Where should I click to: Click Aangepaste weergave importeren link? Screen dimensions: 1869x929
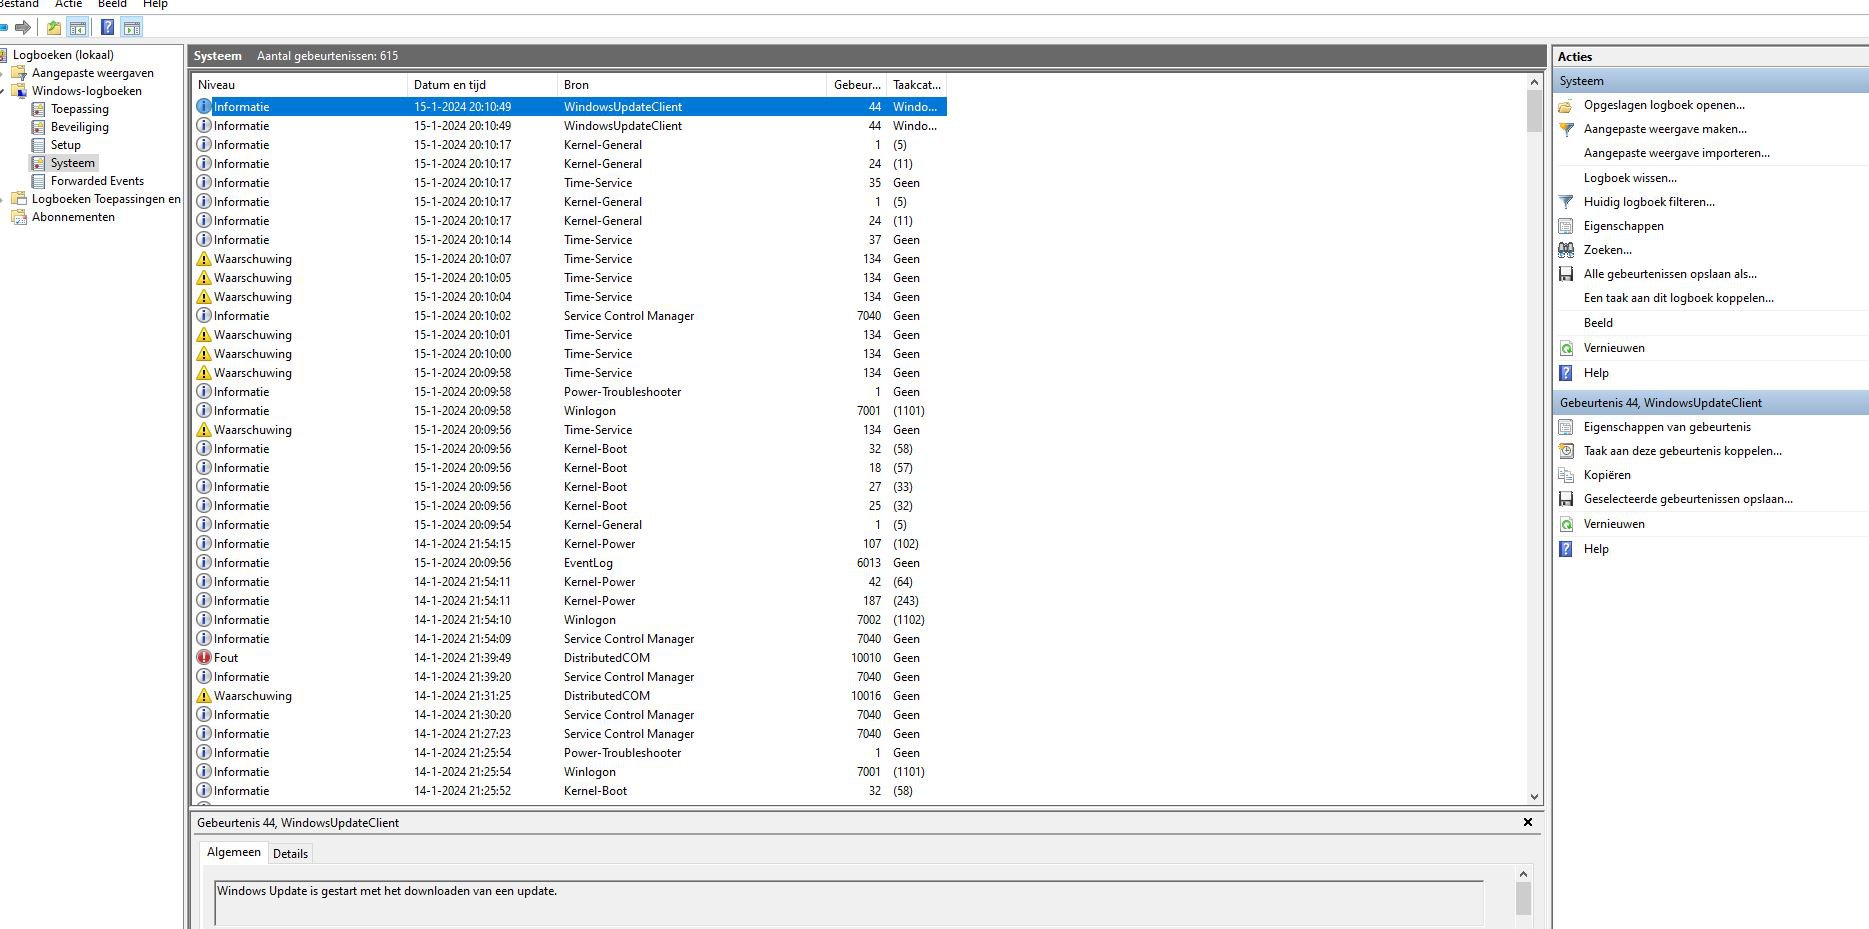[x=1676, y=153]
